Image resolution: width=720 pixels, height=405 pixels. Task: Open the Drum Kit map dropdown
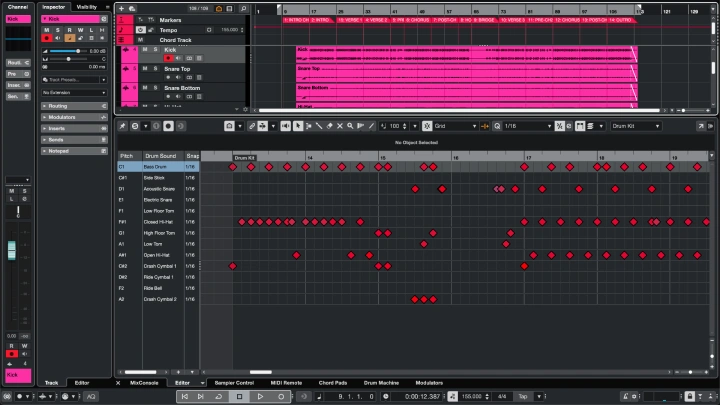636,126
